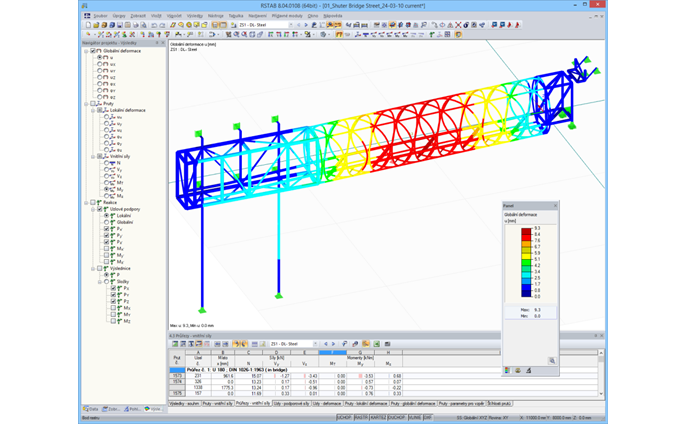This screenshot has height=424, width=686.
Task: Click the microscope-like filter icon at Panel bottom
Action: point(528,370)
